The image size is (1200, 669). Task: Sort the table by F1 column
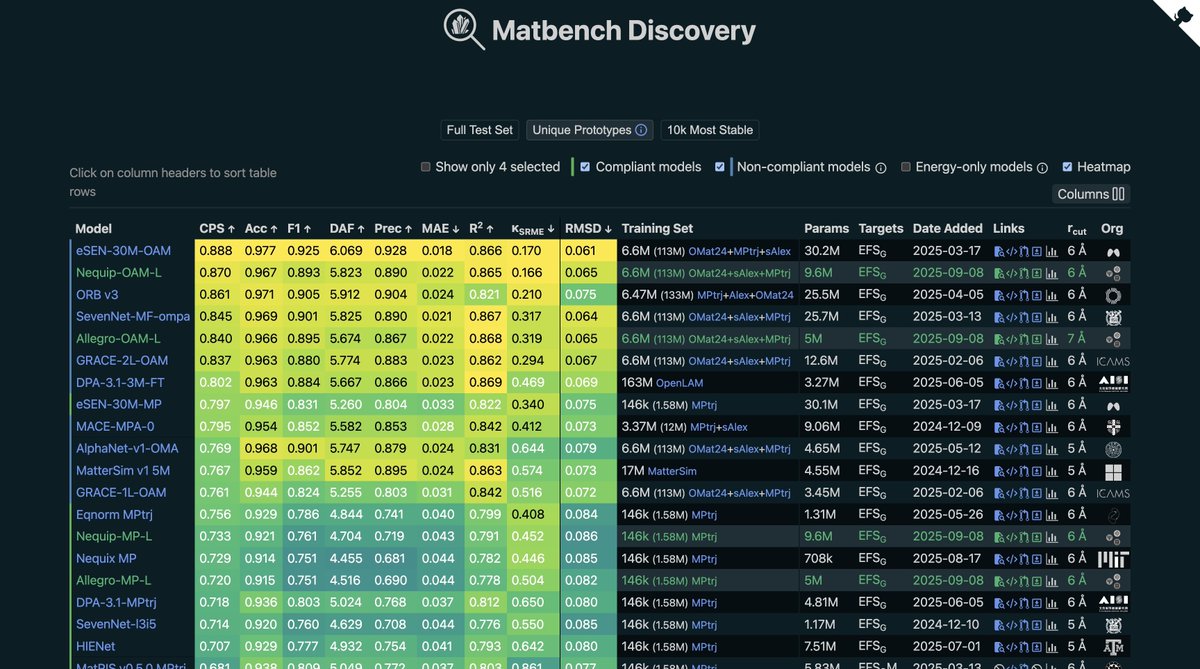point(299,228)
